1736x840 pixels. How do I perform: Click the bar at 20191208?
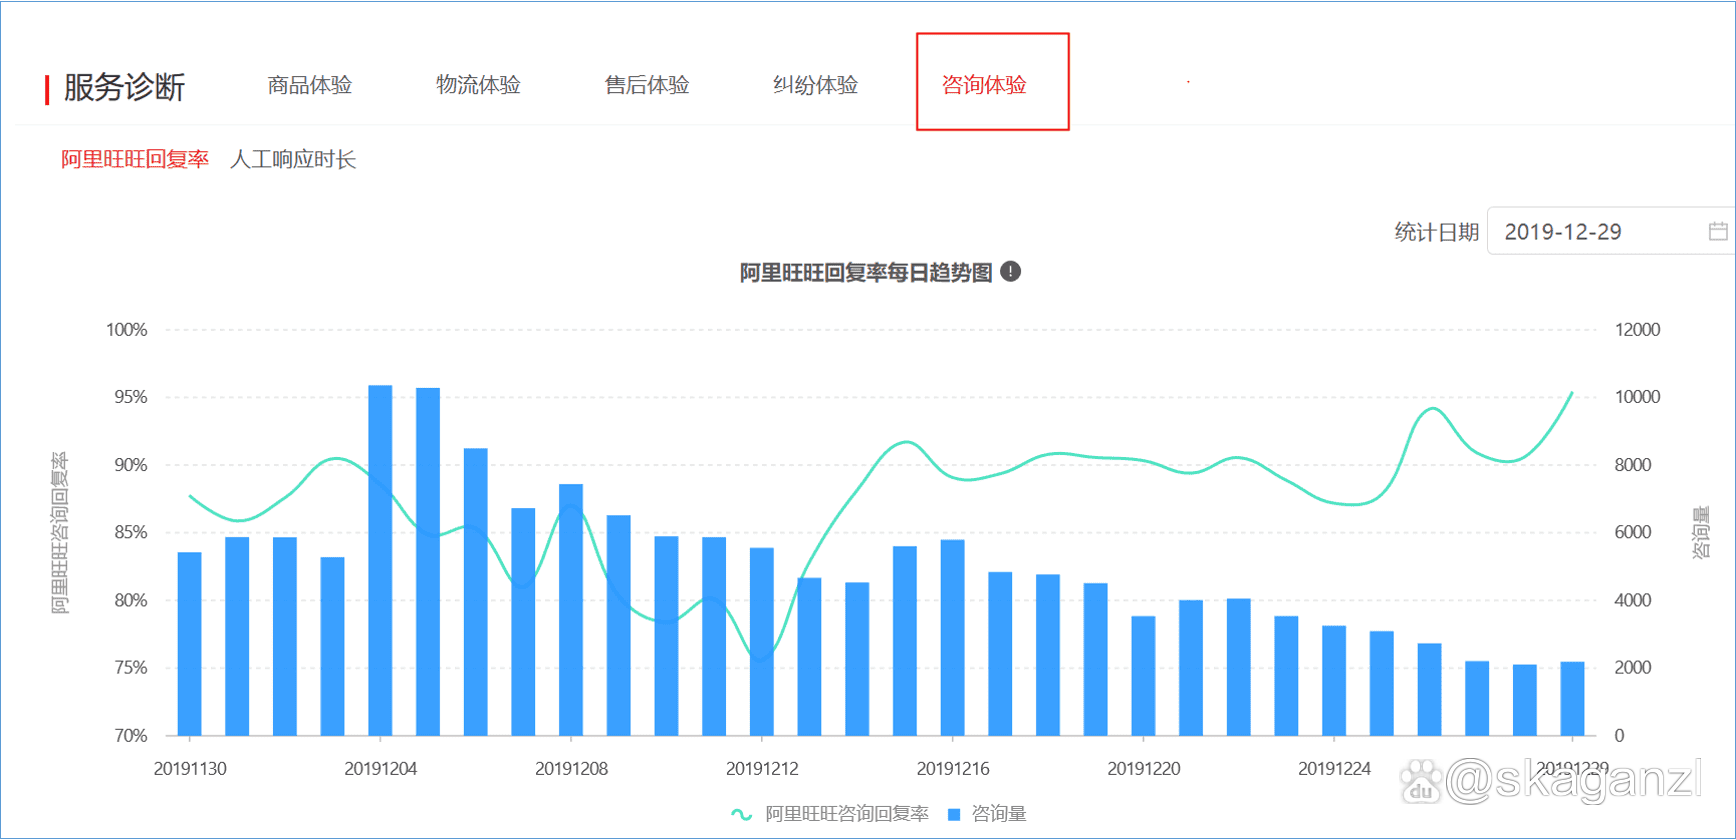click(x=571, y=610)
